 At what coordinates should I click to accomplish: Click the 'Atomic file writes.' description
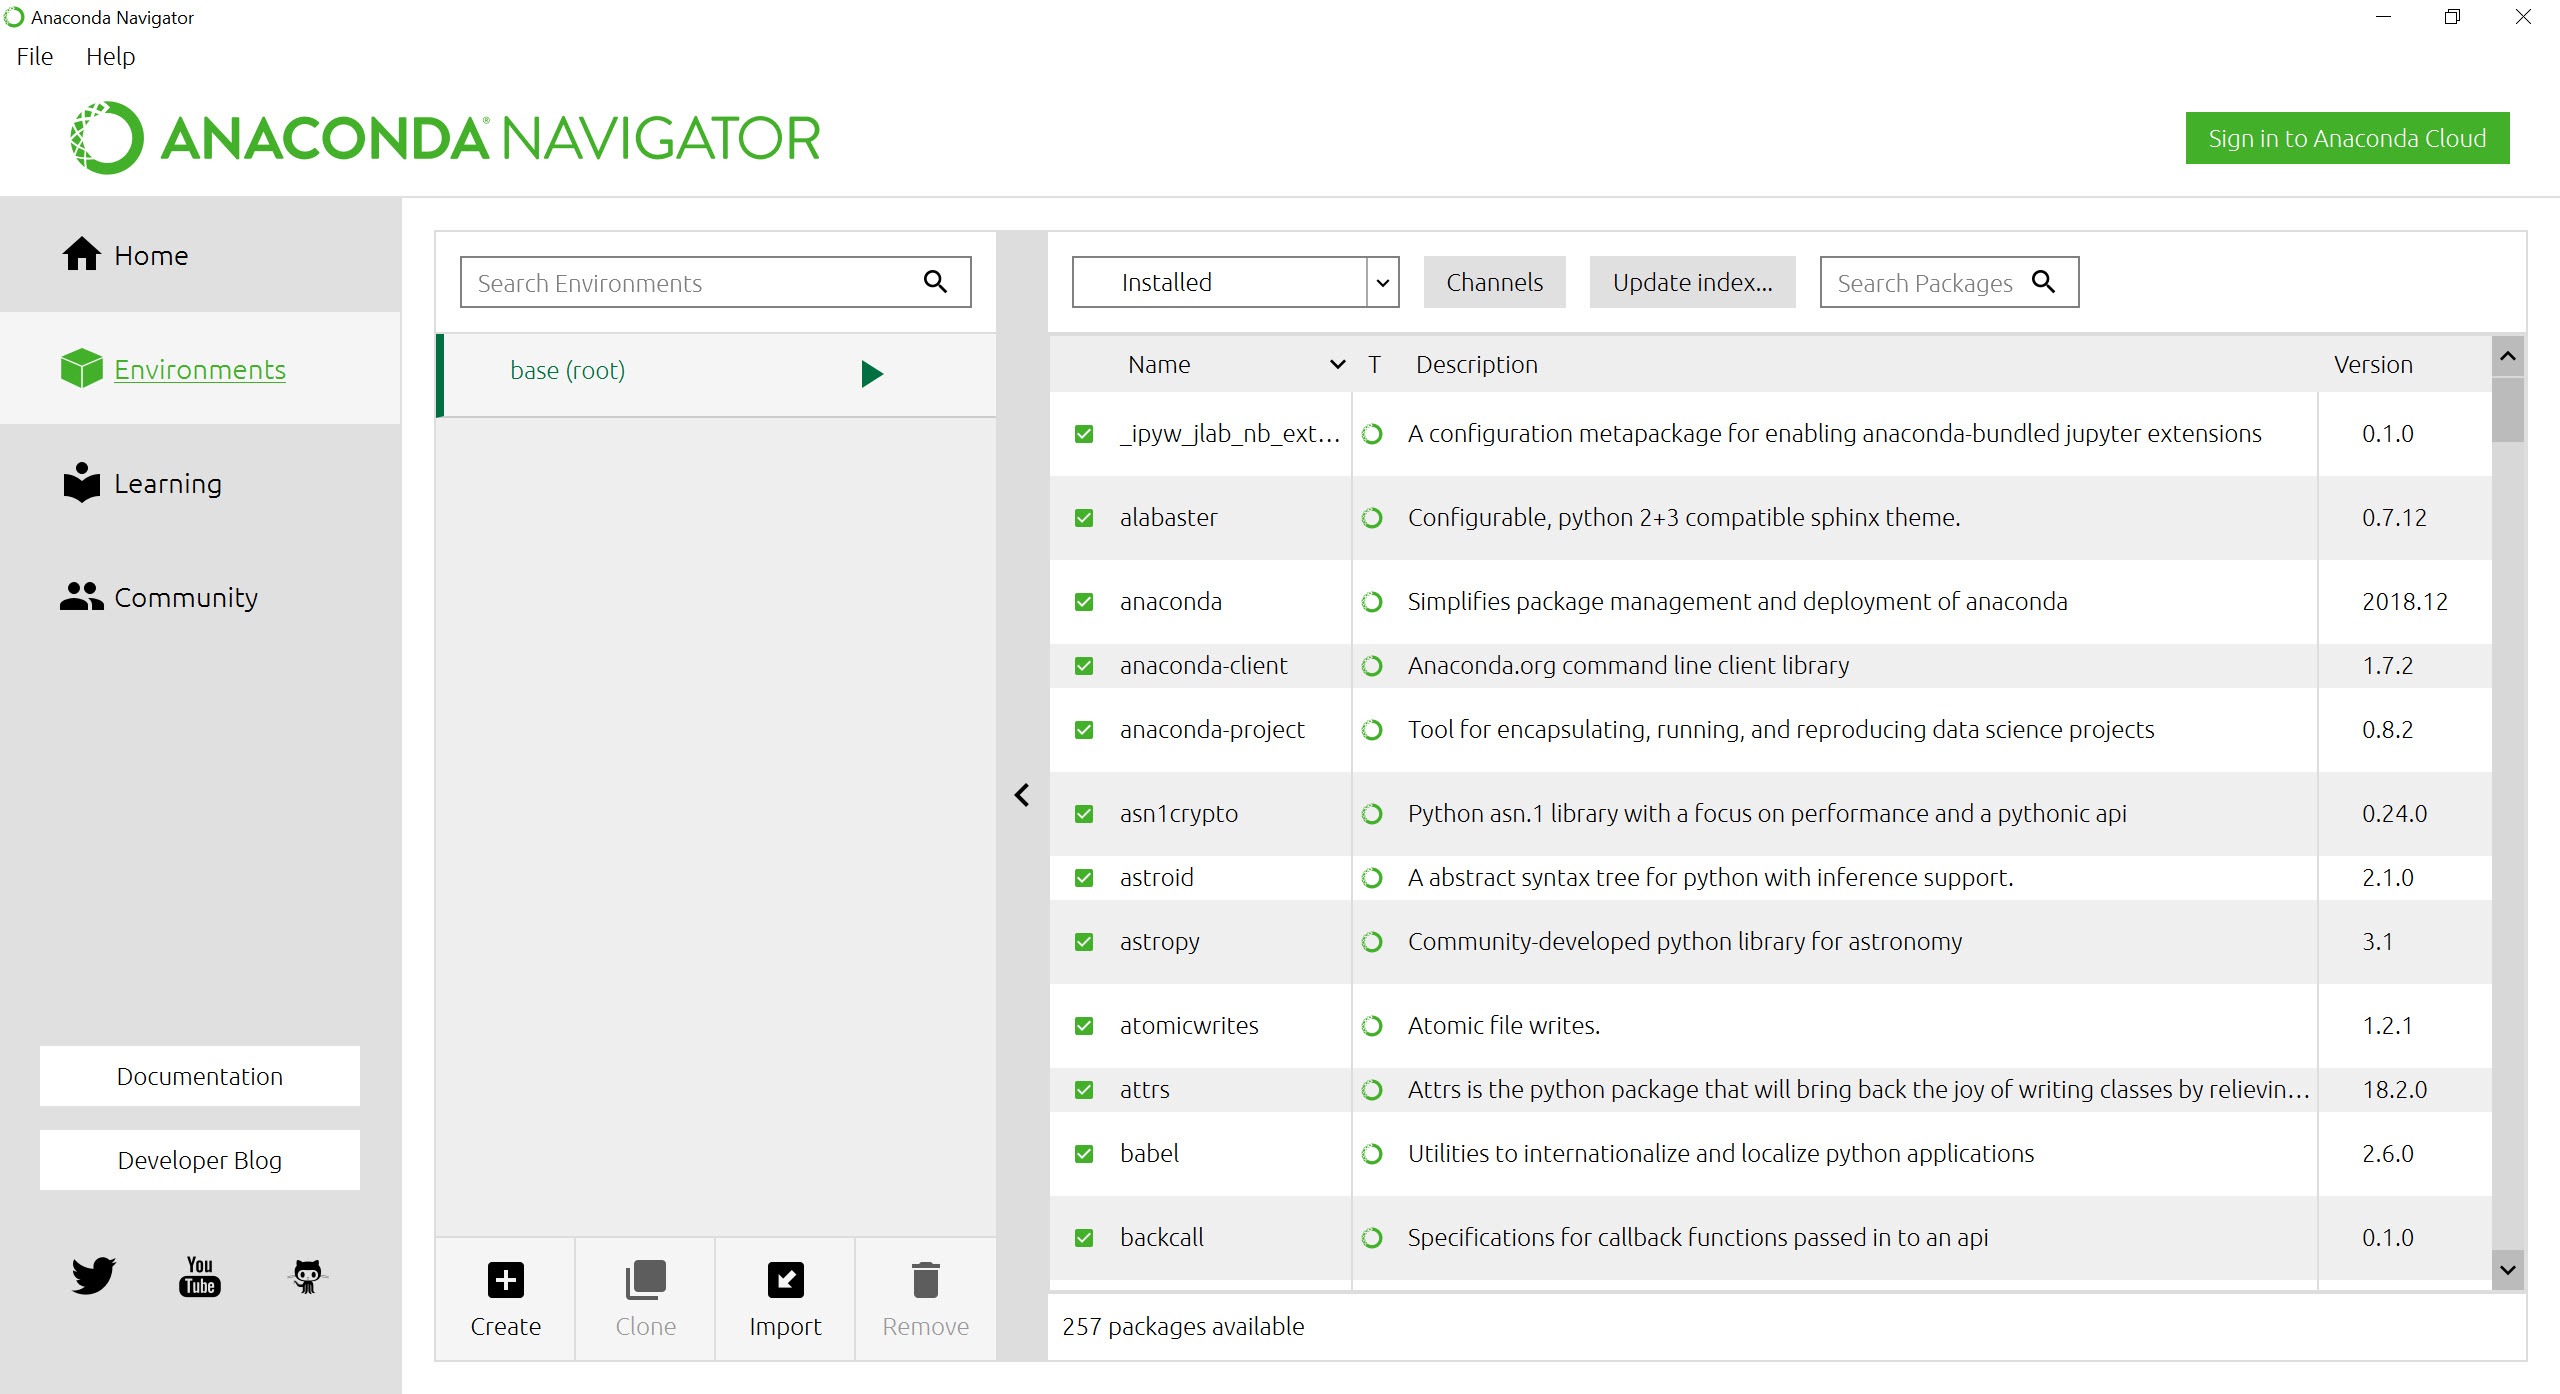1504,1026
